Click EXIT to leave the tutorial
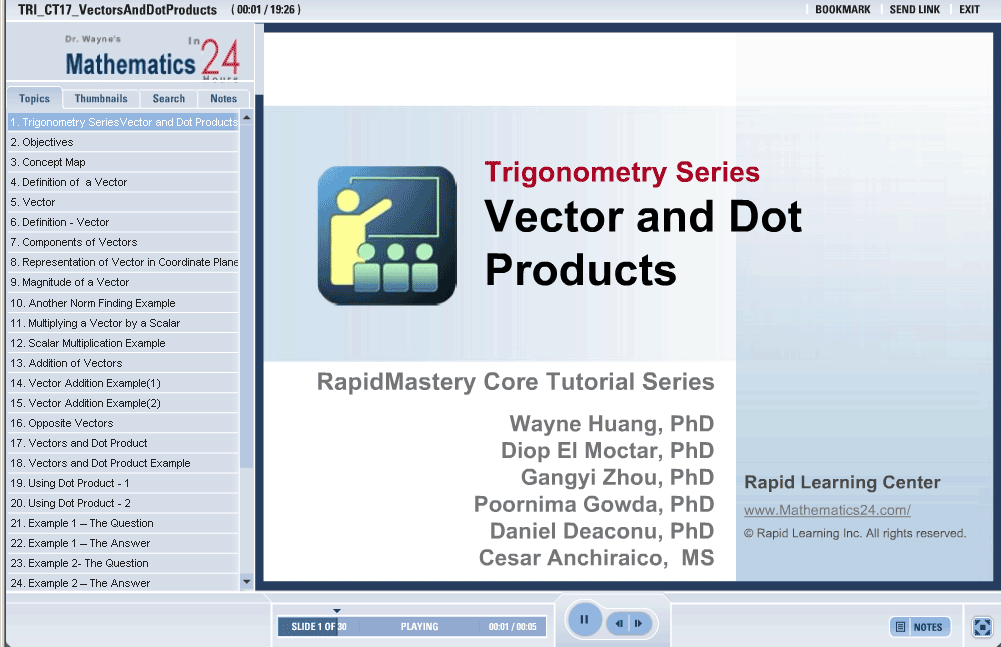The height and width of the screenshot is (647, 1001). 969,10
